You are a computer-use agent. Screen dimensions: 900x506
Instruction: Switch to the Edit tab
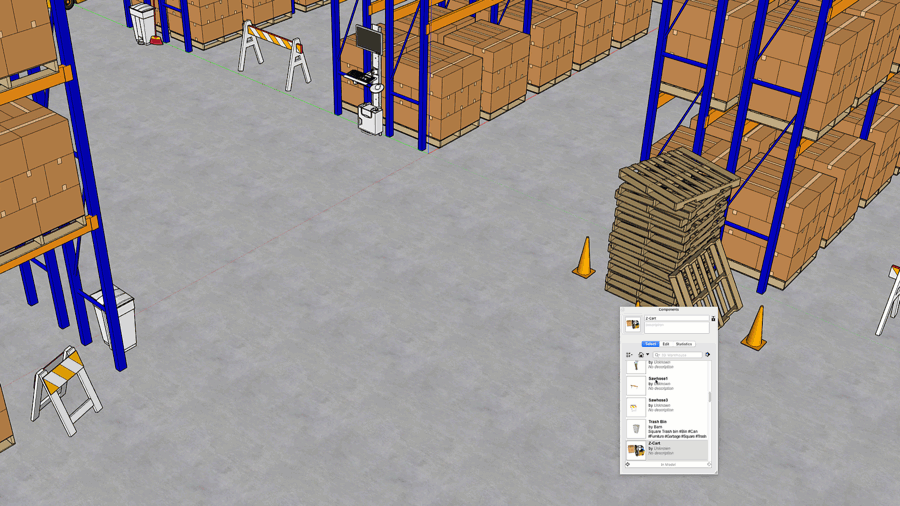(666, 344)
